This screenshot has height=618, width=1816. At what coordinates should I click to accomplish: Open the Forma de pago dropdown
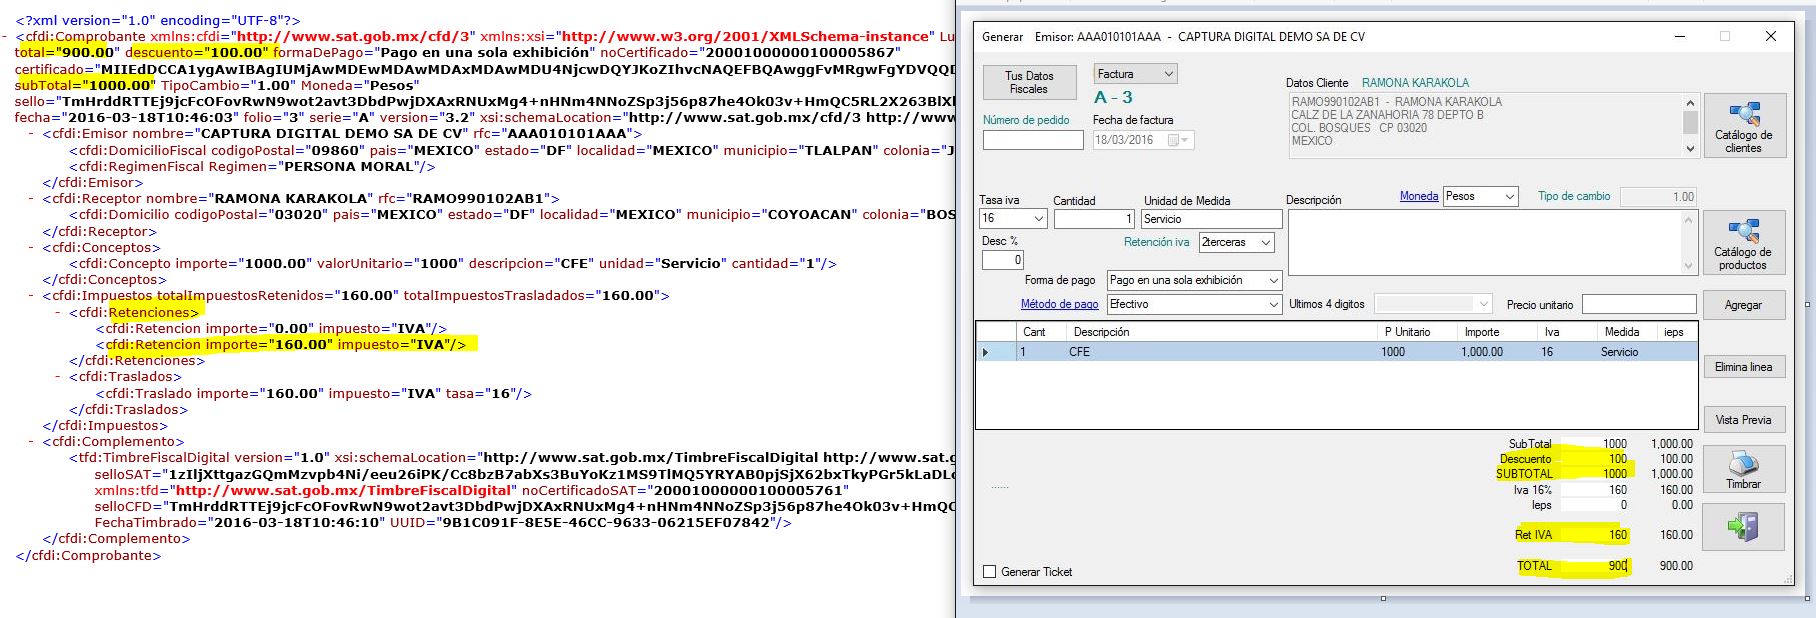coord(1194,280)
